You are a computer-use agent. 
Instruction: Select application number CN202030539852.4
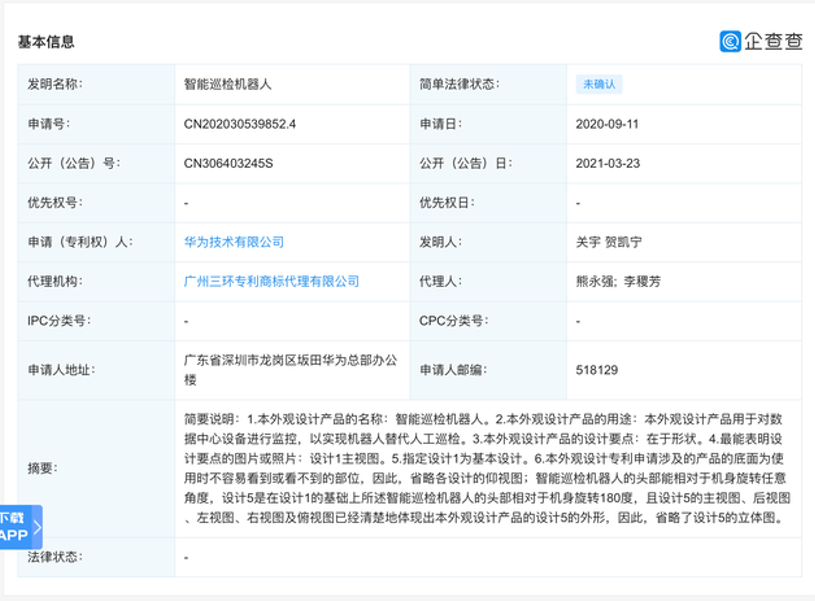click(x=240, y=124)
